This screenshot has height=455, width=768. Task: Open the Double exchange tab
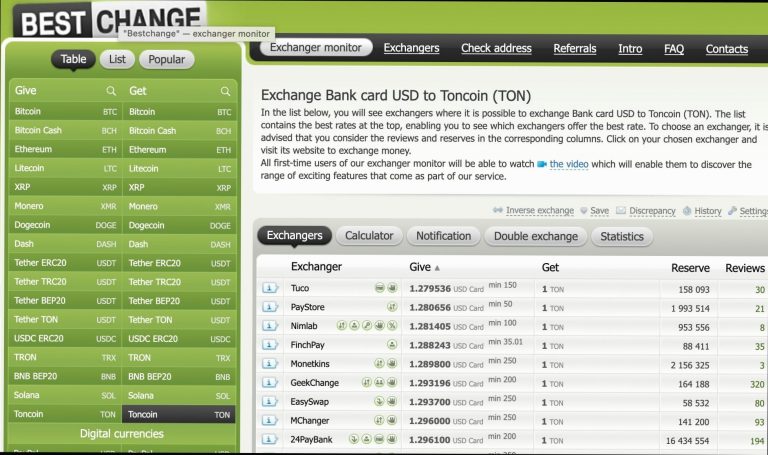click(x=536, y=237)
